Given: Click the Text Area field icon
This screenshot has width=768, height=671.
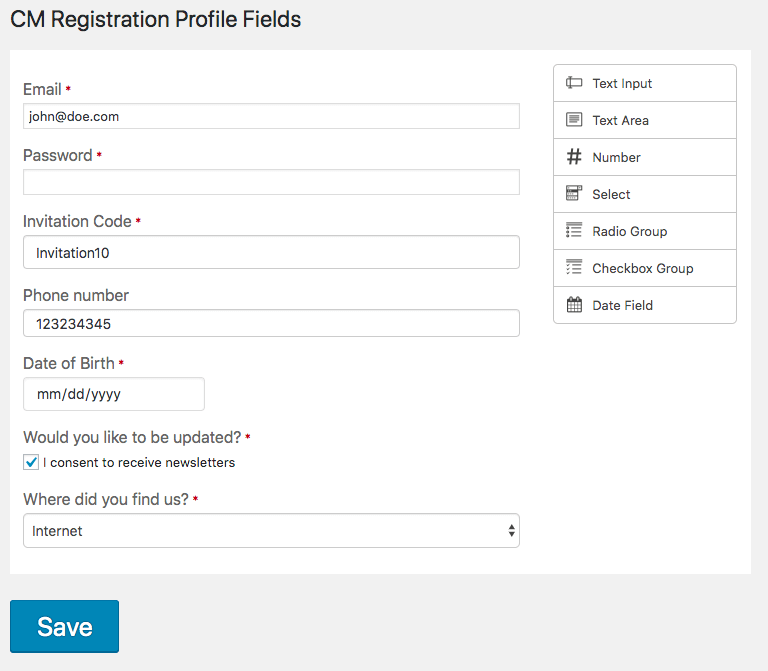Looking at the screenshot, I should (x=574, y=120).
